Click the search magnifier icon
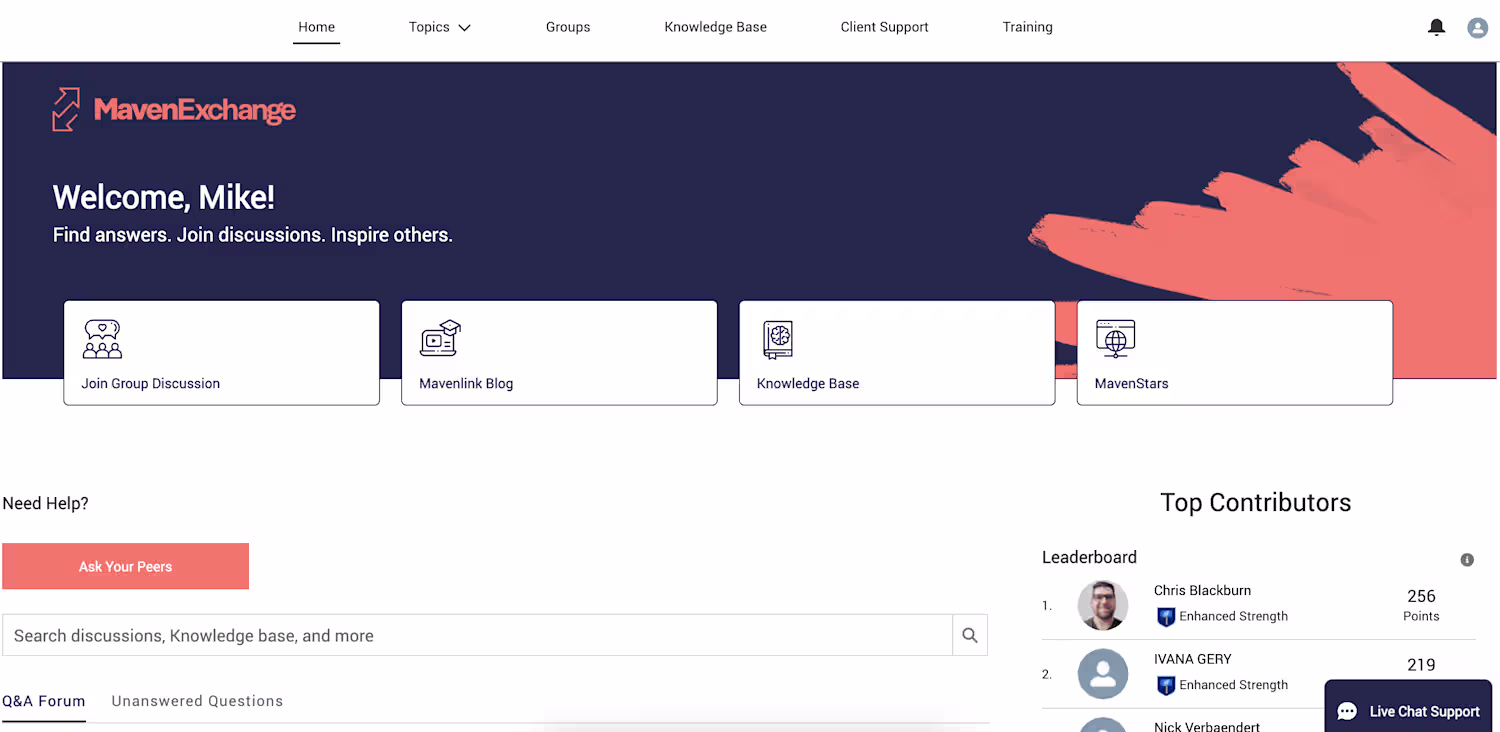 click(970, 635)
